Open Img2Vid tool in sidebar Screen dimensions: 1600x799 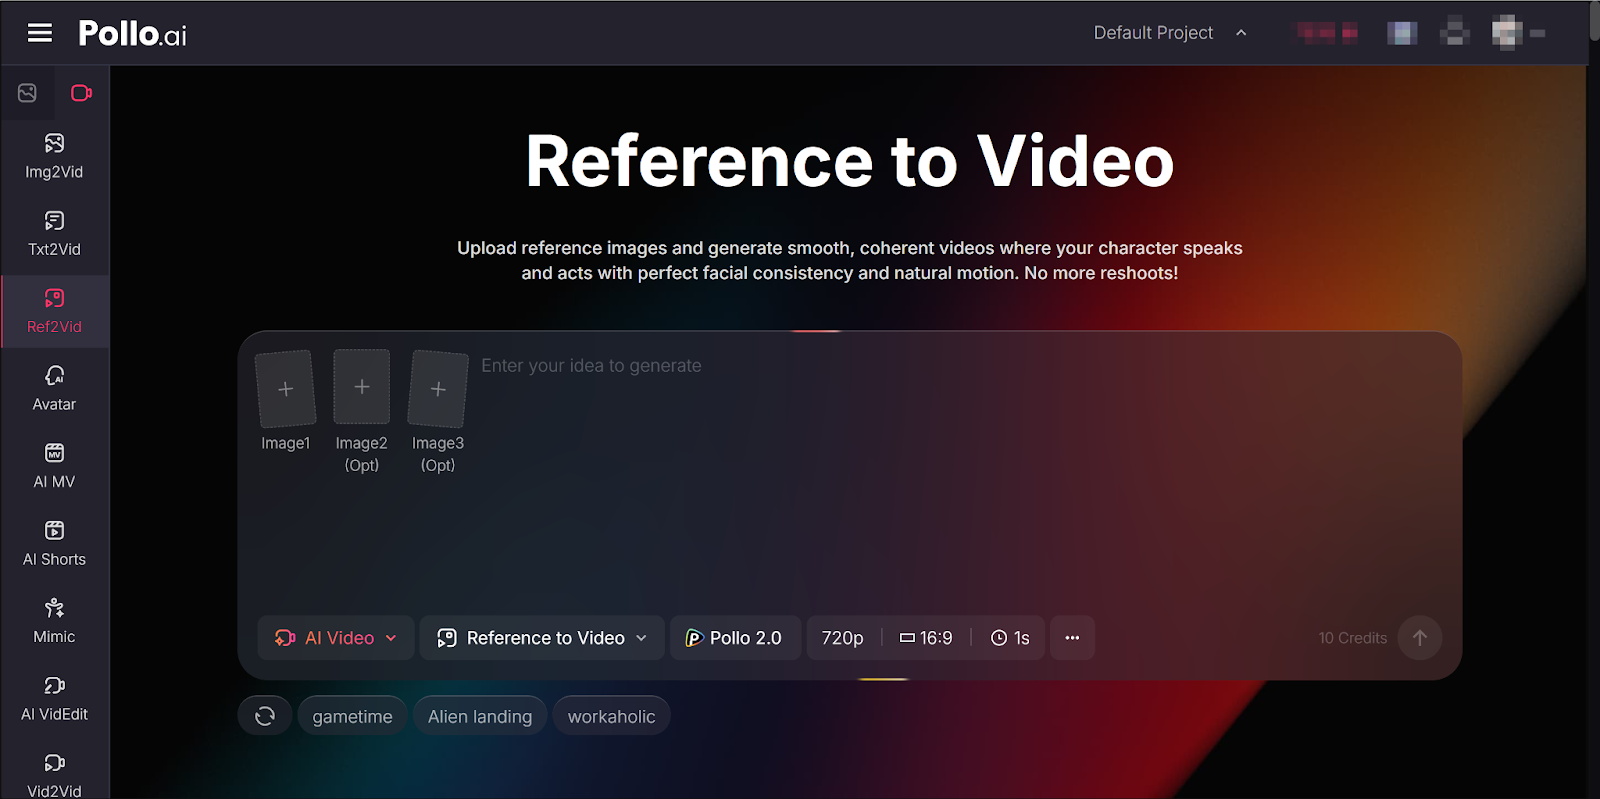click(54, 156)
